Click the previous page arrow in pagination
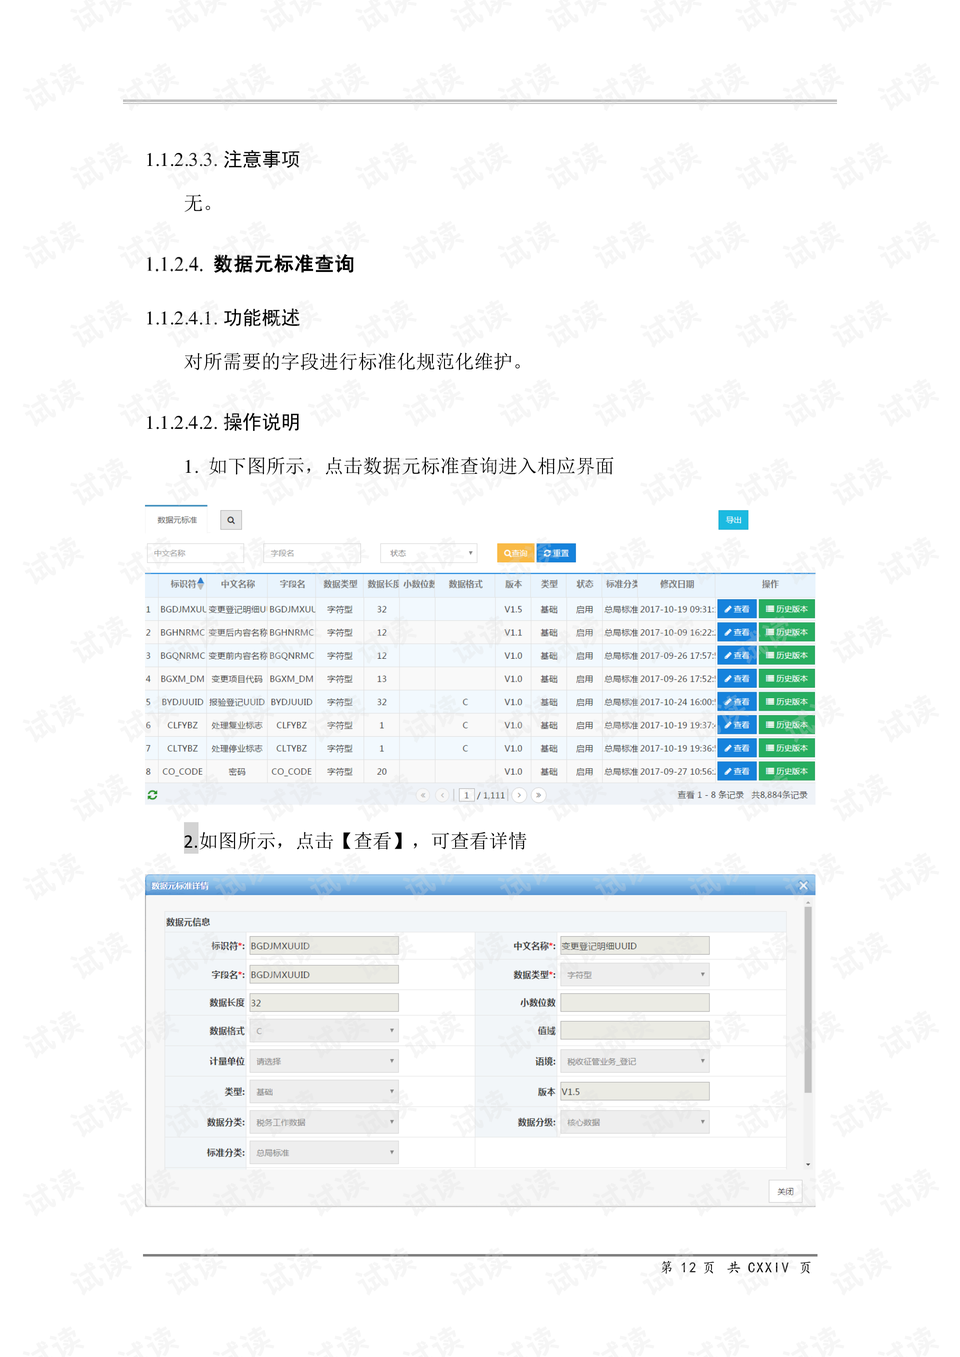The height and width of the screenshot is (1357, 960). (443, 793)
